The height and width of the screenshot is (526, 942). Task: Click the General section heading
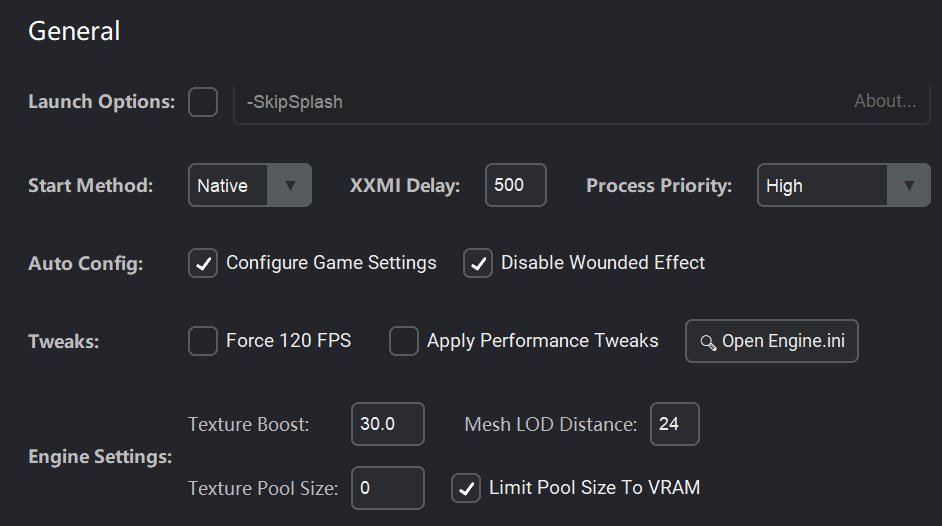click(75, 31)
